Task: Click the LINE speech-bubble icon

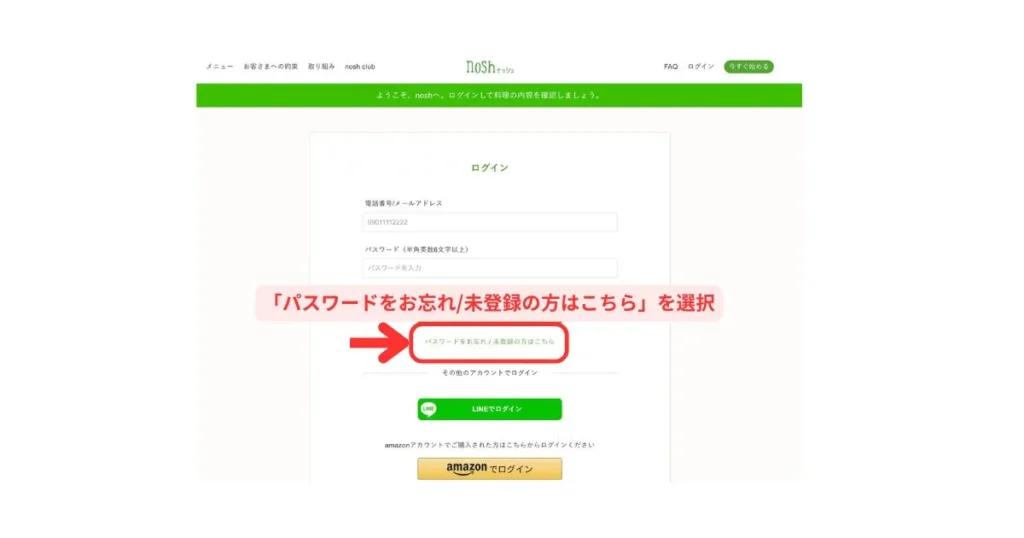Action: click(428, 409)
